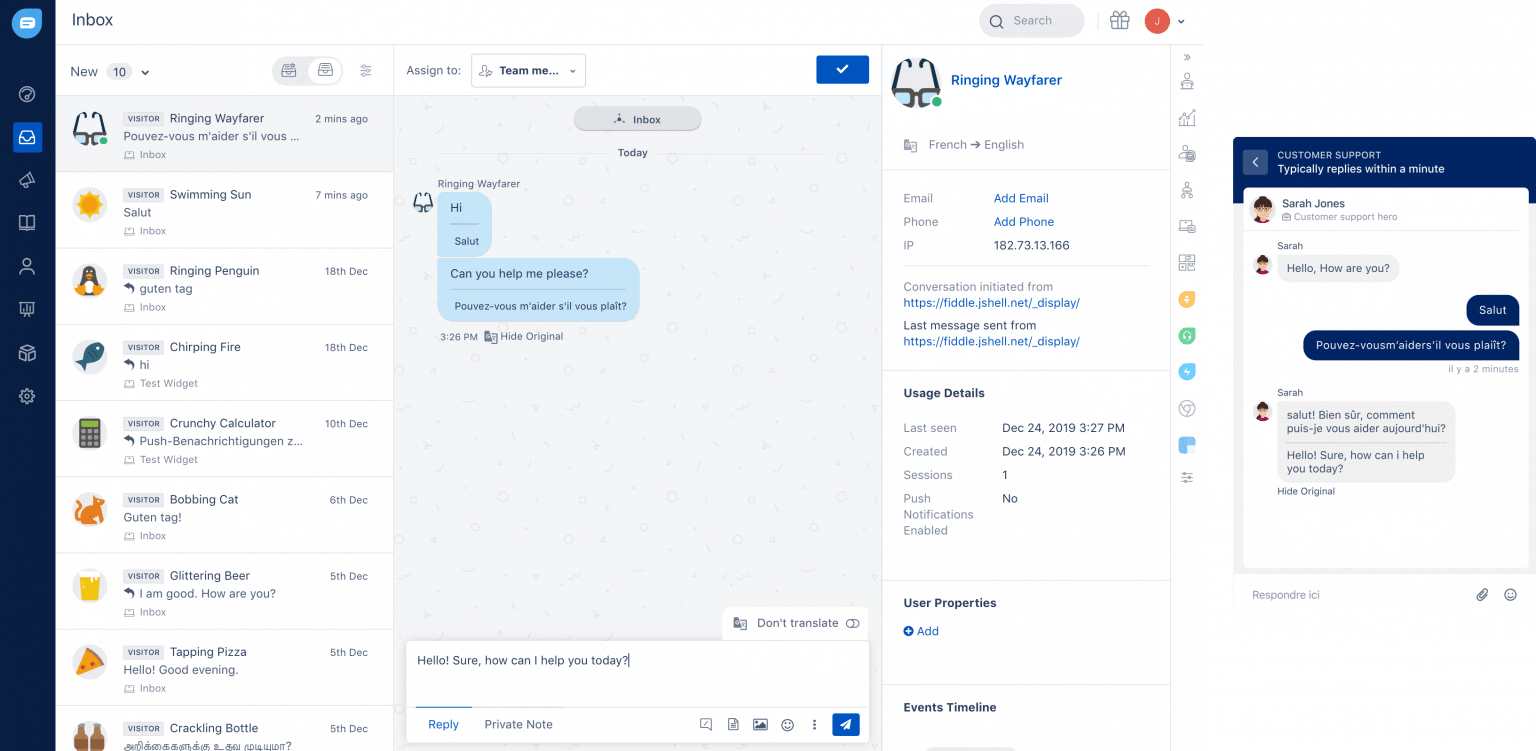Expand the user profile avatar menu

[1165, 21]
